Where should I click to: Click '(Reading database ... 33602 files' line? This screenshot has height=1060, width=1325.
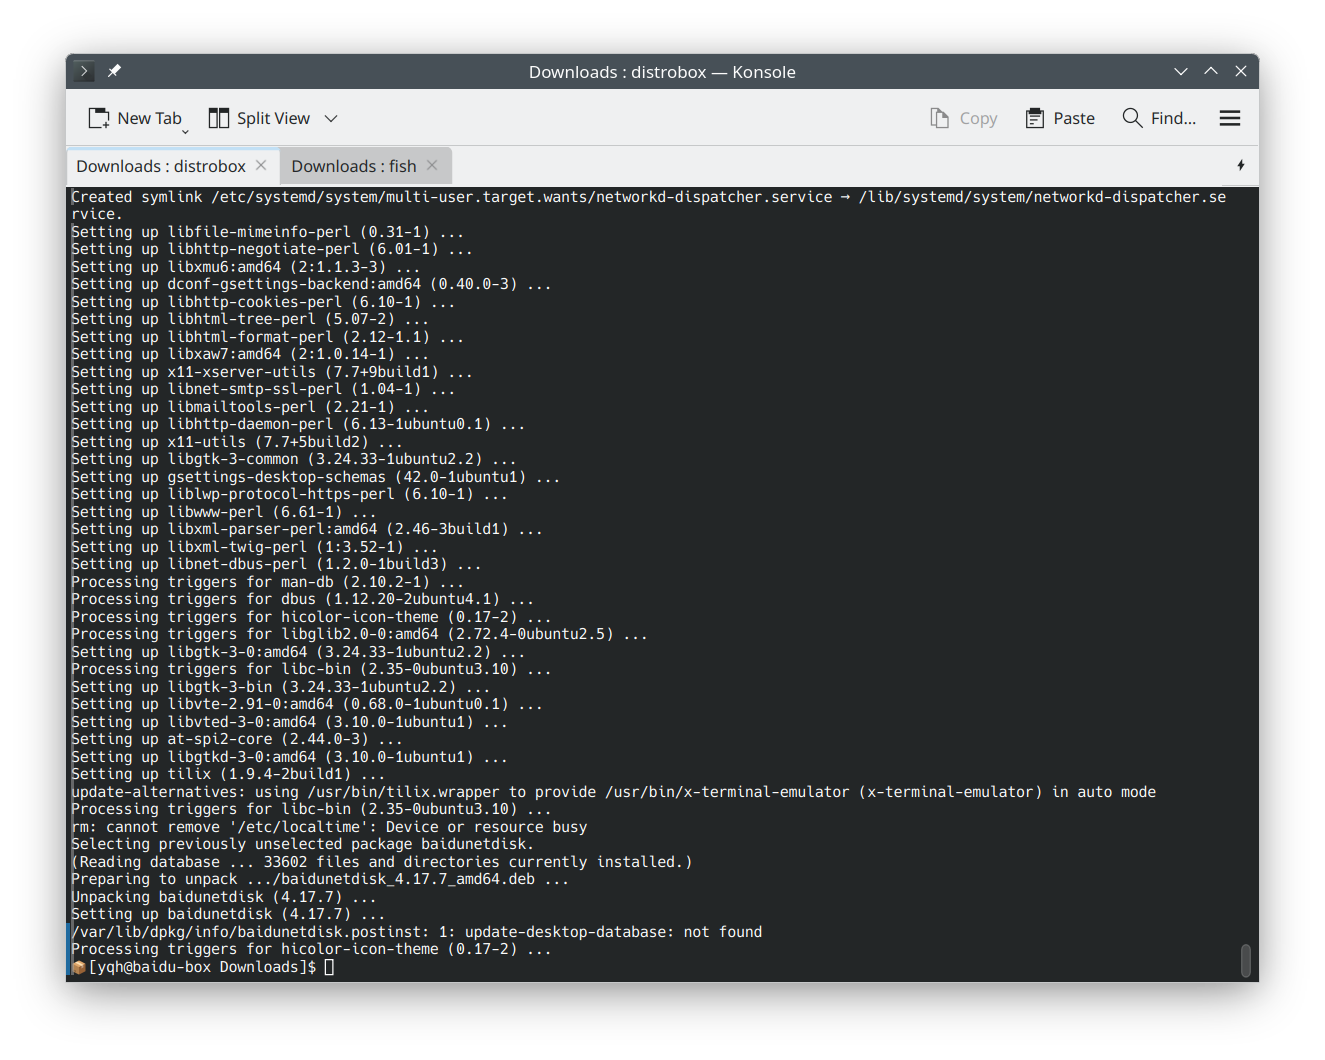click(x=382, y=862)
